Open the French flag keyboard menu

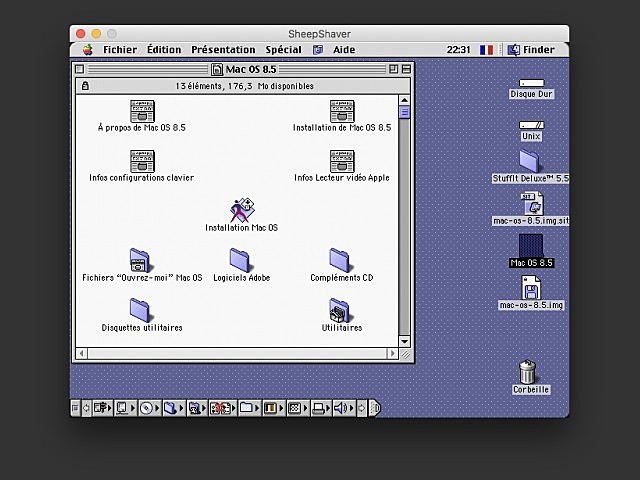pos(486,50)
